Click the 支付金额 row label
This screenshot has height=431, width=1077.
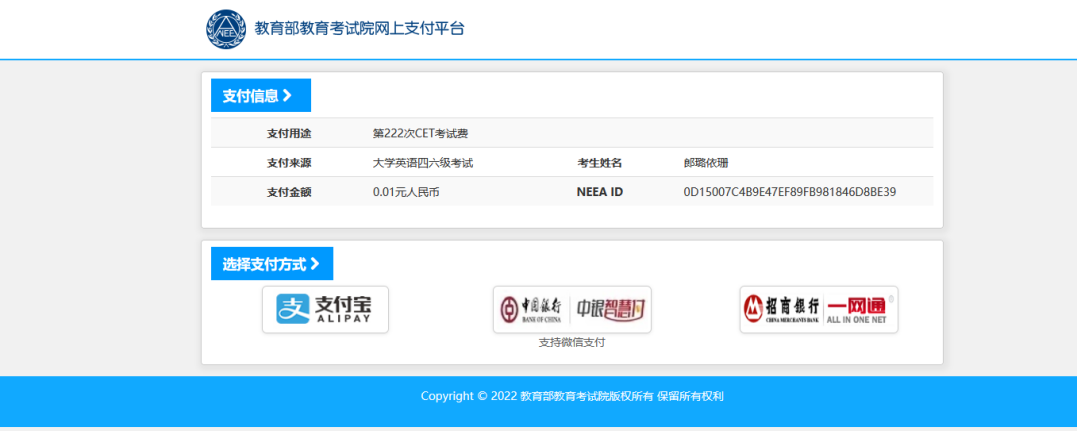tap(289, 192)
